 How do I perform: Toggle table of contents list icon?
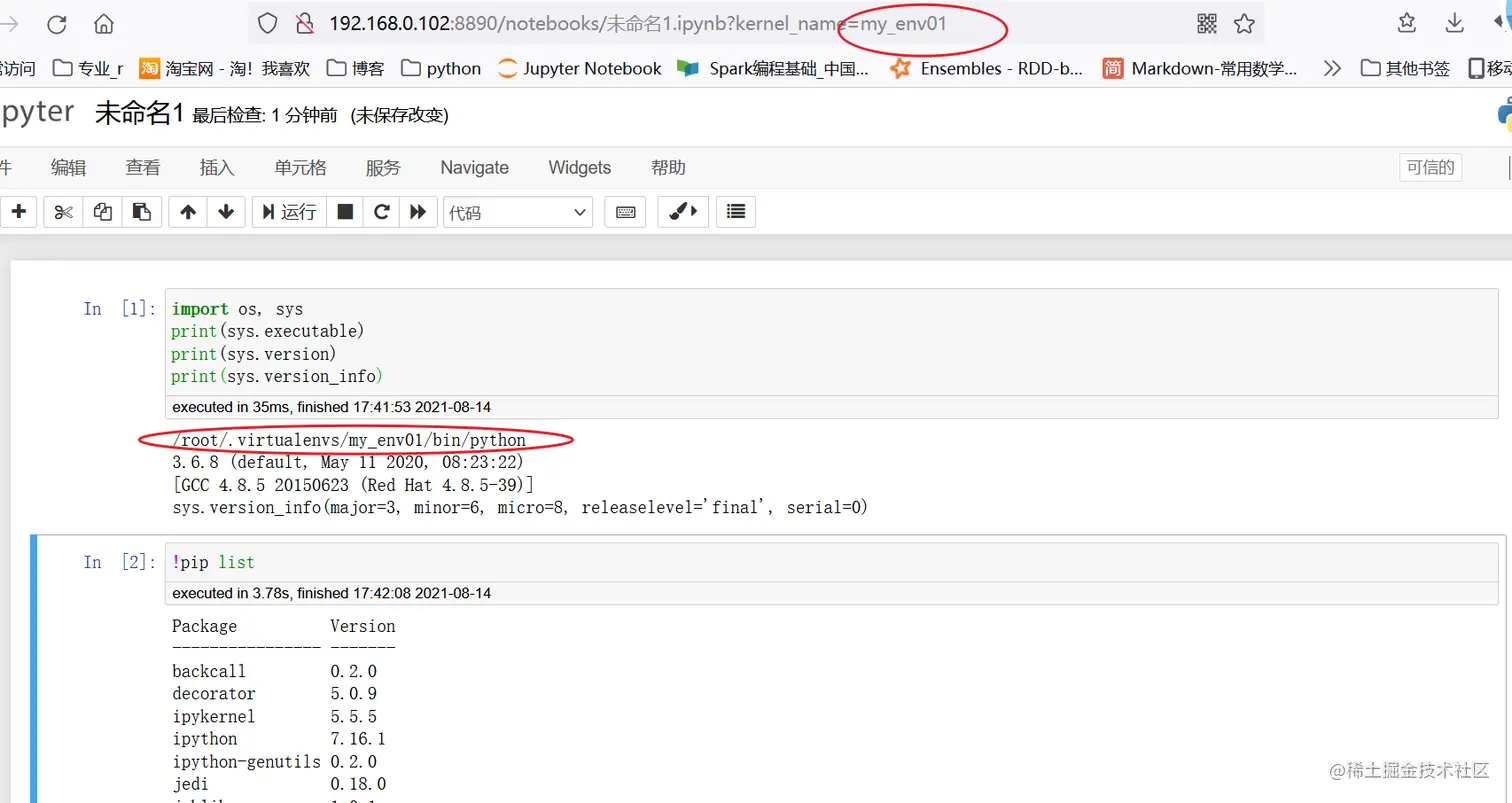(x=737, y=211)
